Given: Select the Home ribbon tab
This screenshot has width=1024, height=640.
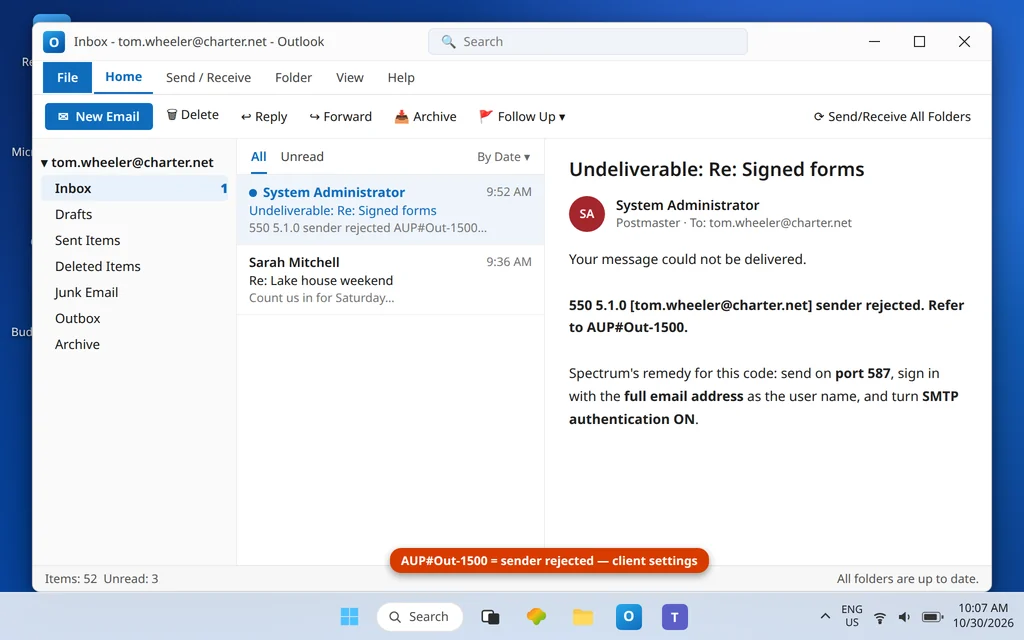Looking at the screenshot, I should click(123, 77).
